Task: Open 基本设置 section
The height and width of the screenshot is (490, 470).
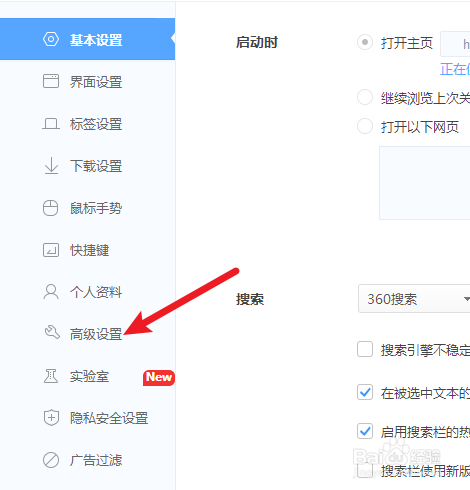Action: pyautogui.click(x=87, y=39)
